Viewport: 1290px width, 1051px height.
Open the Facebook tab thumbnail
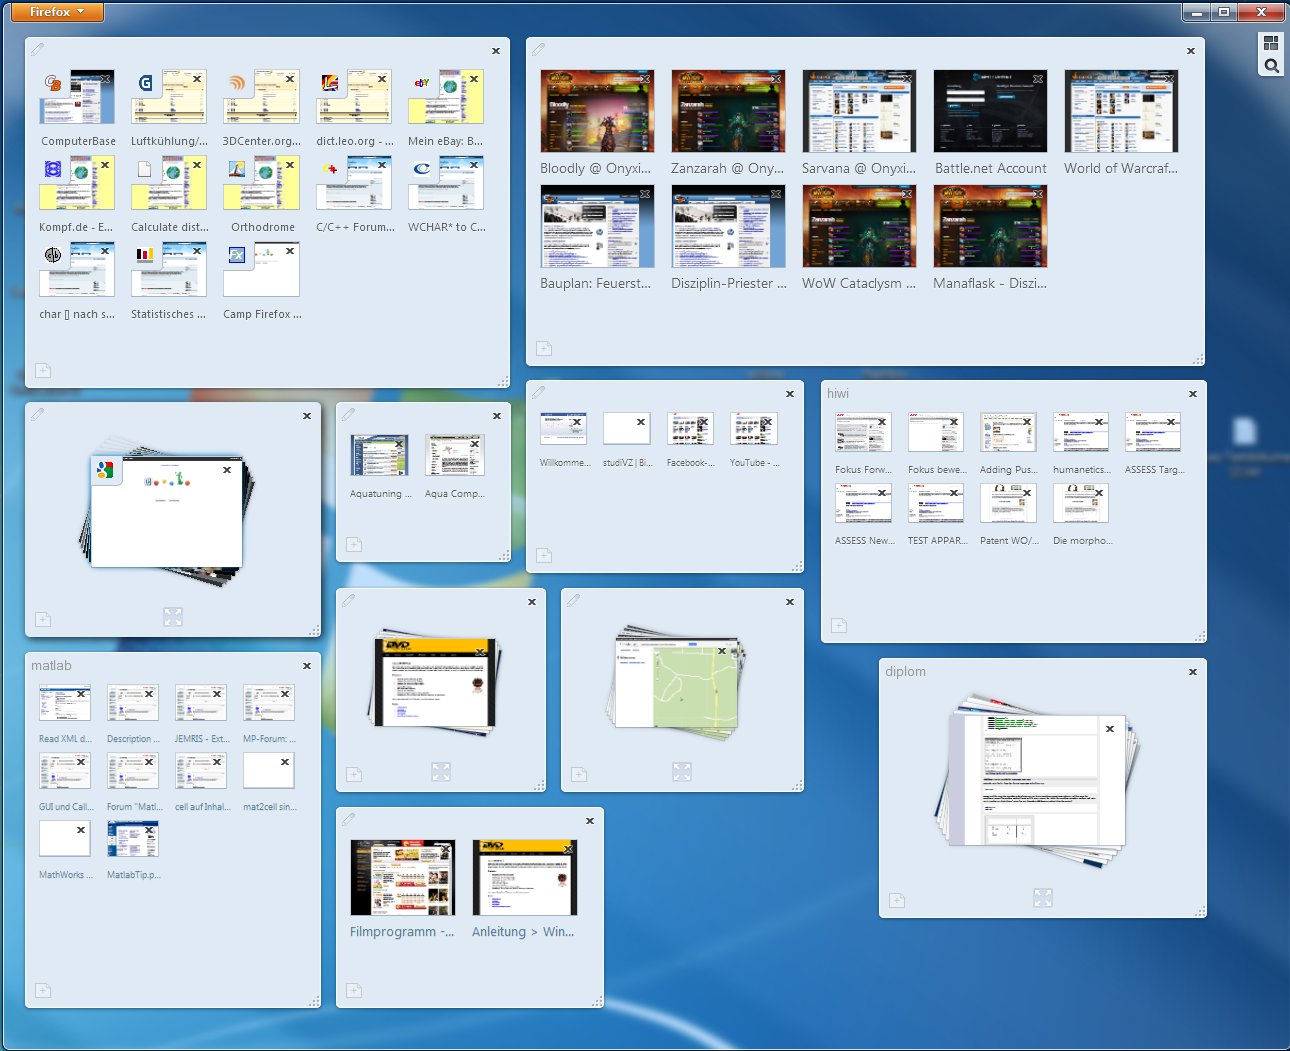point(690,428)
